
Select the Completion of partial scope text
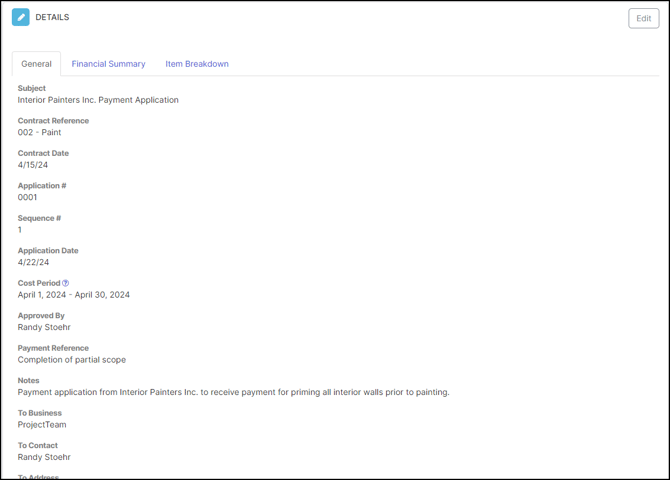click(x=72, y=360)
